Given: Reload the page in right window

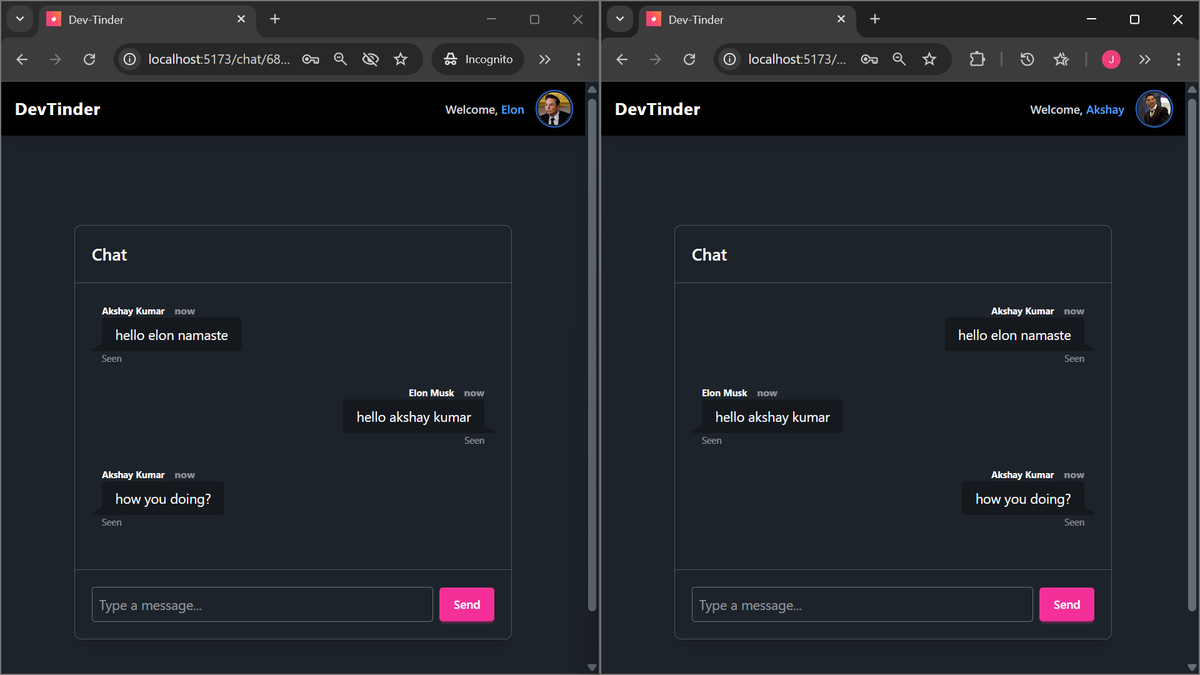Looking at the screenshot, I should point(689,59).
